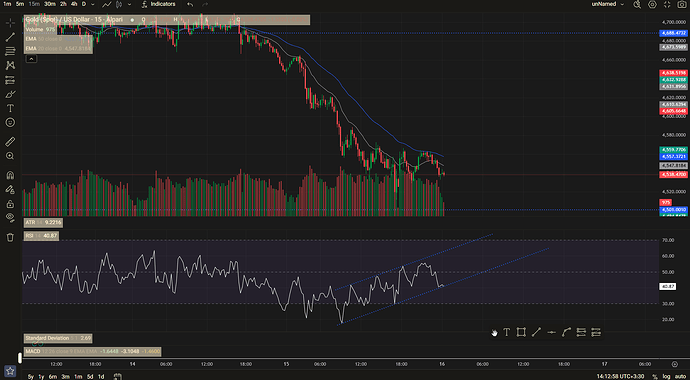Select the RSI indicator legend
The height and width of the screenshot is (380, 690).
coord(41,236)
